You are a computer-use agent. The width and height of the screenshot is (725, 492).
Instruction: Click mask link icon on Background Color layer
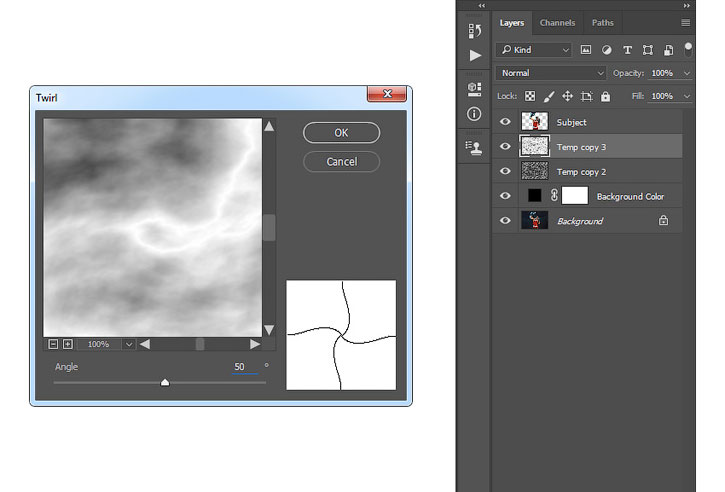[554, 195]
